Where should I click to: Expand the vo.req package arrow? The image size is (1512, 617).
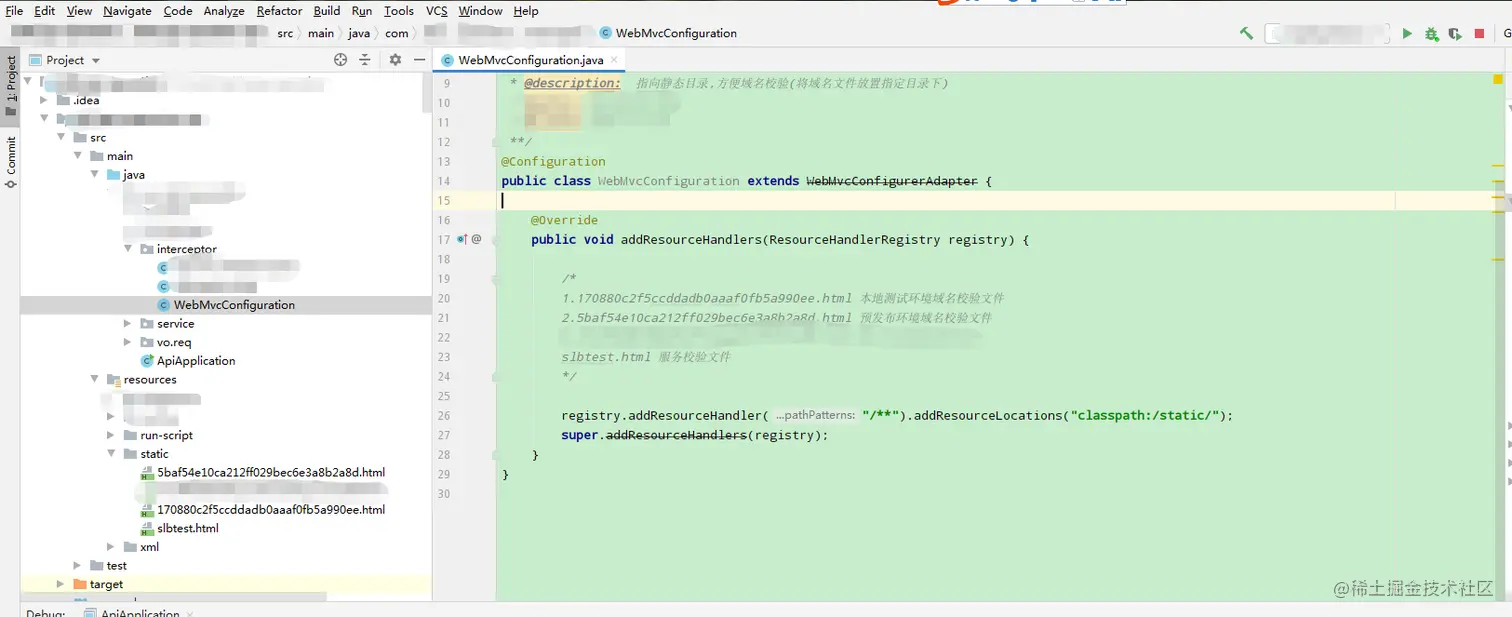click(x=128, y=342)
